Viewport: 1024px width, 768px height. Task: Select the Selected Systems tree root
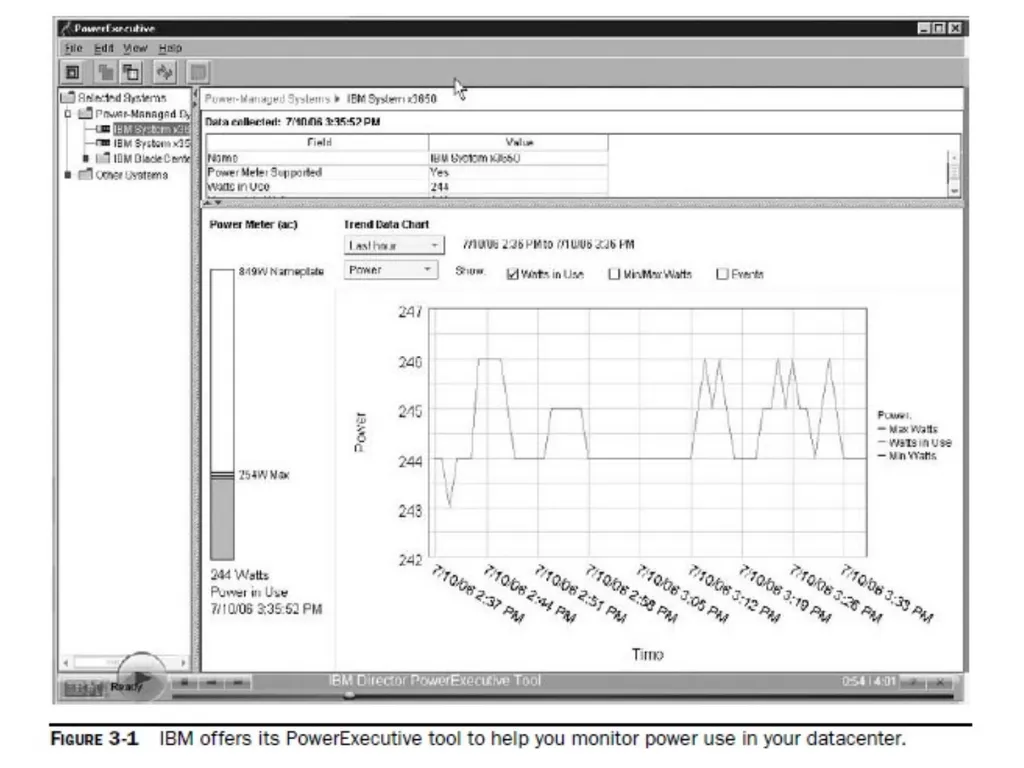122,97
